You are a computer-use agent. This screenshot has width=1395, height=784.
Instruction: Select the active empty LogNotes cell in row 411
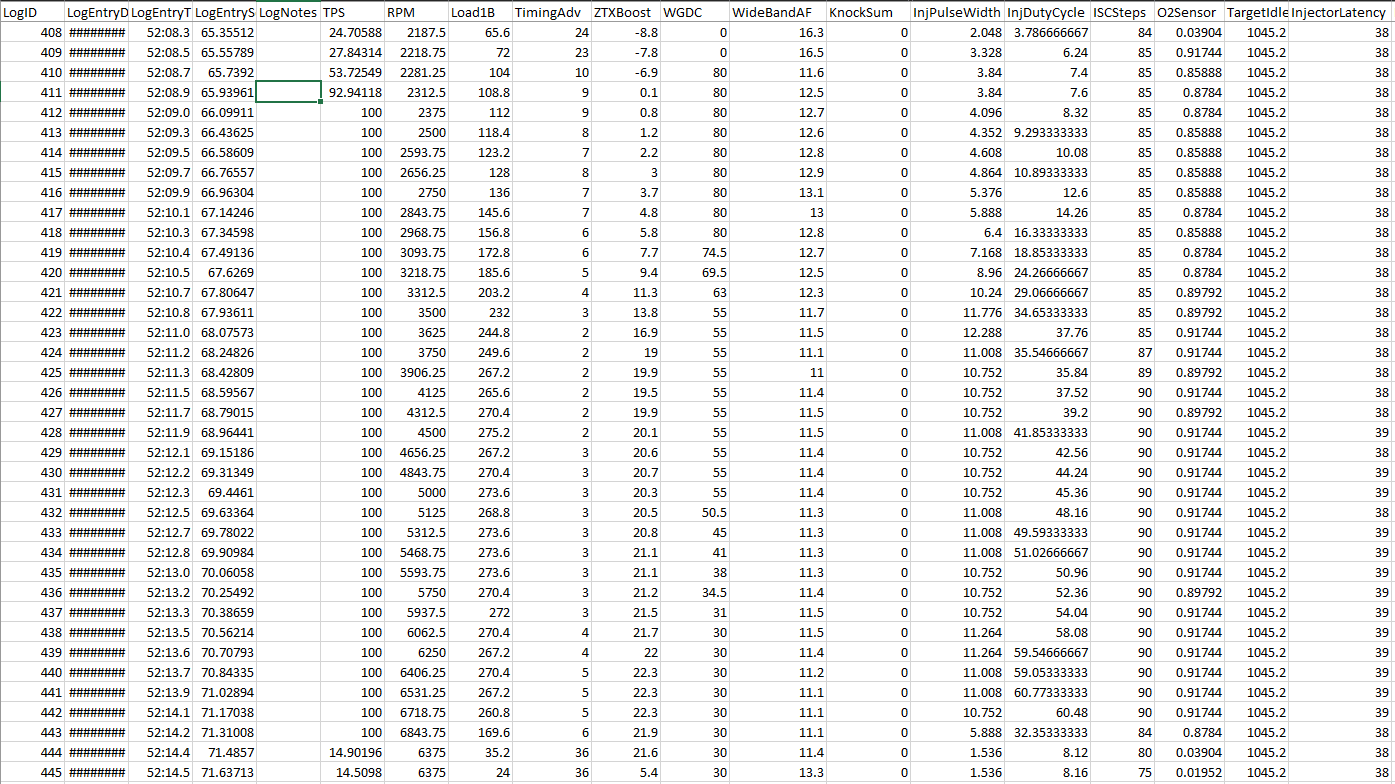(288, 92)
